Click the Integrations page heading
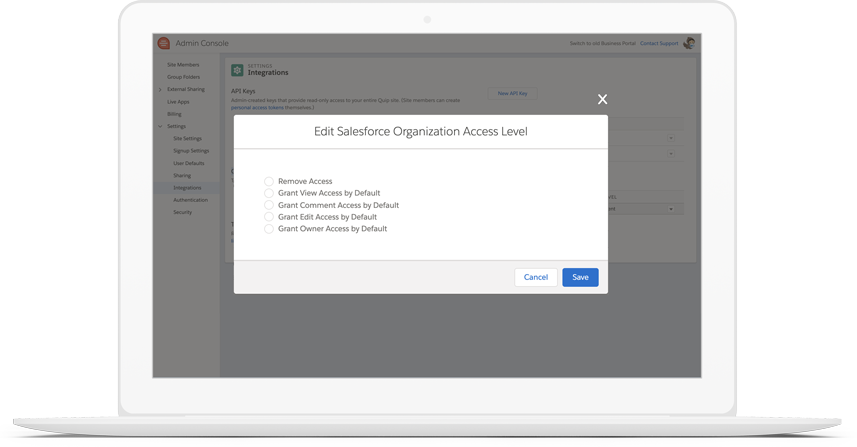 268,73
